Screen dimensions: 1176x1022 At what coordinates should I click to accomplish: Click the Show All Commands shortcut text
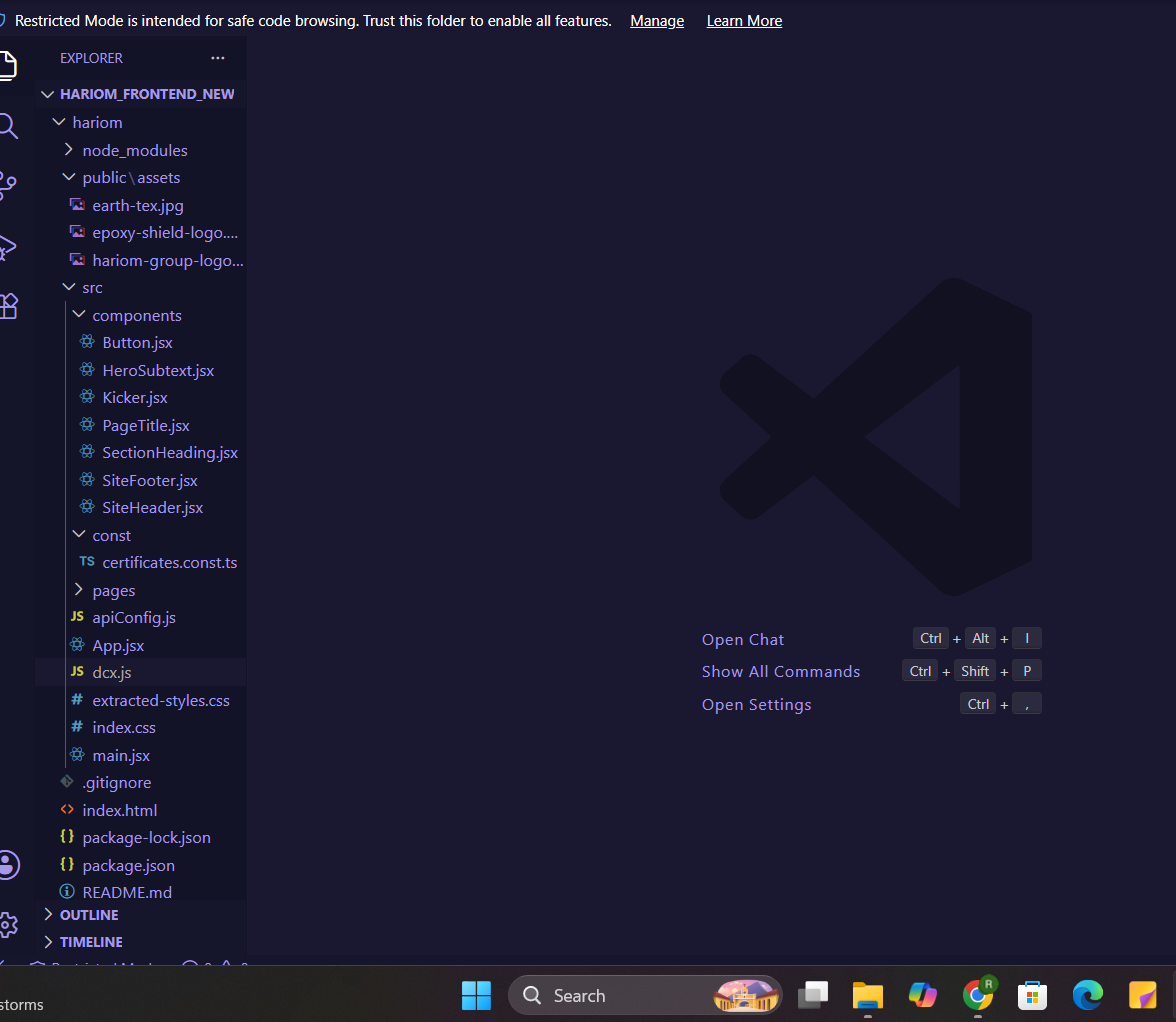pyautogui.click(x=781, y=672)
